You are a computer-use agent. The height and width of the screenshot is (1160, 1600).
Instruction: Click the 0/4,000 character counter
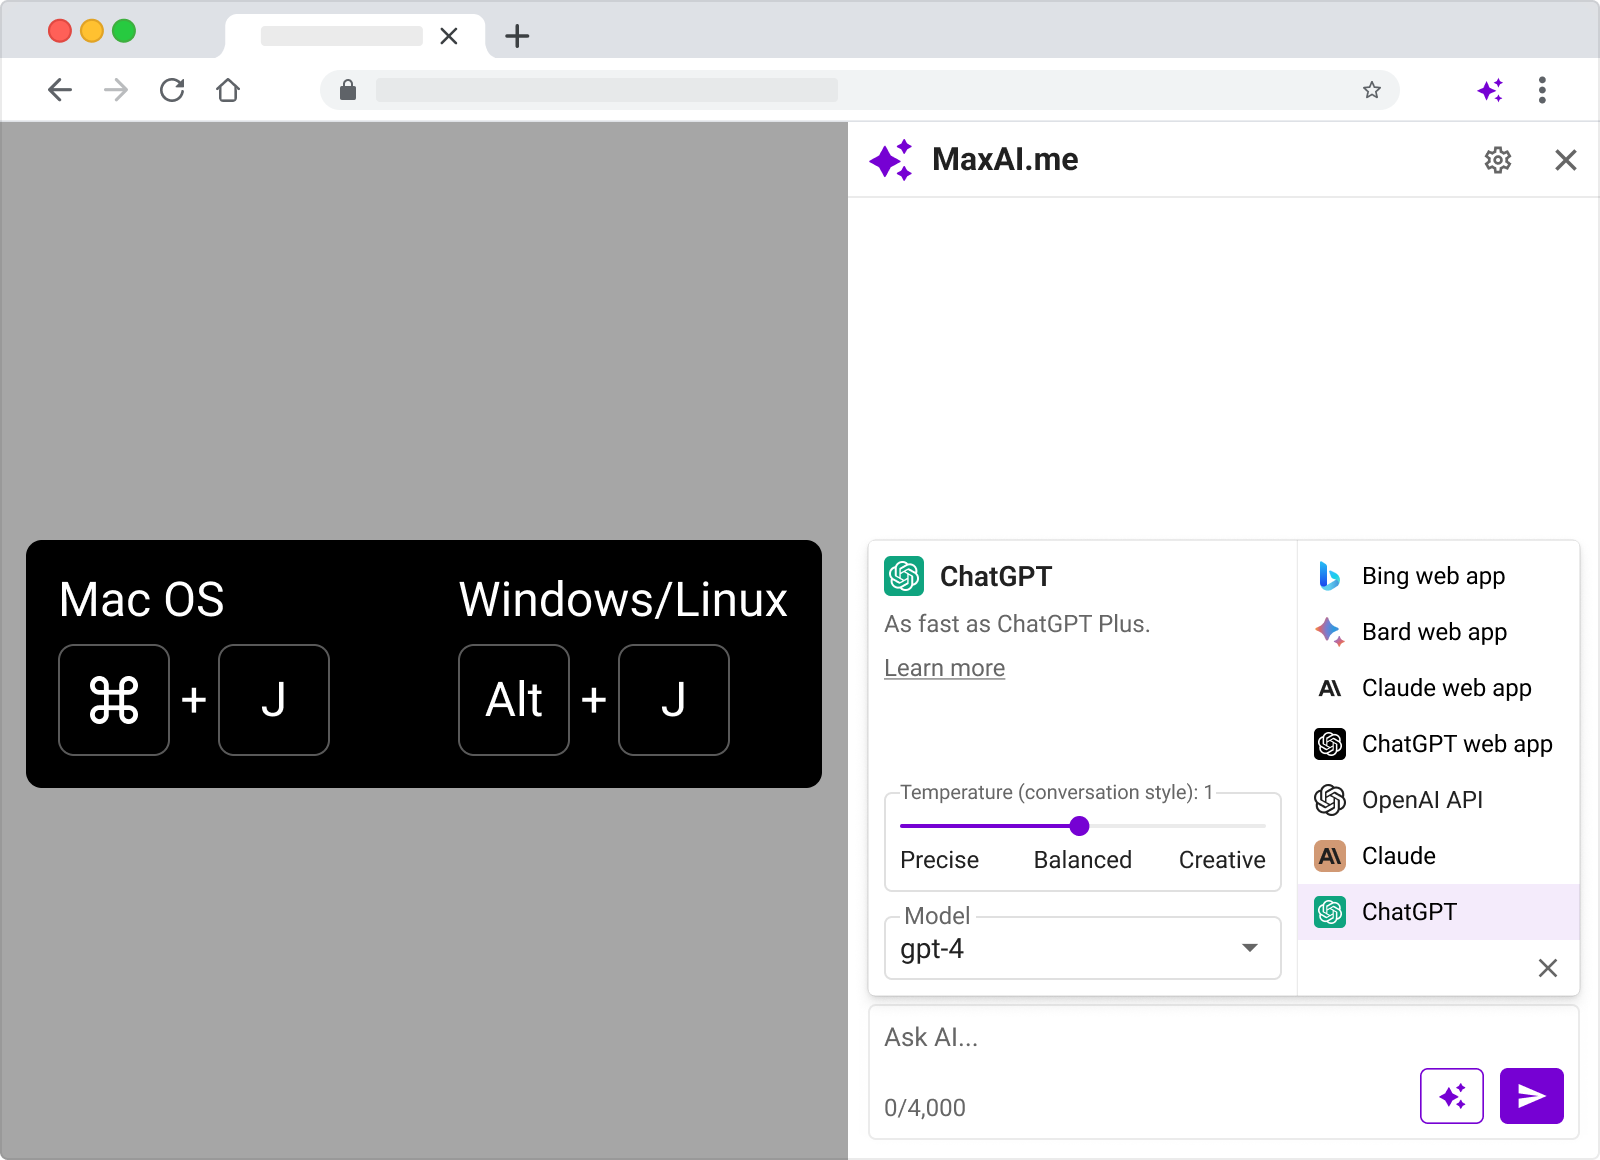coord(925,1108)
